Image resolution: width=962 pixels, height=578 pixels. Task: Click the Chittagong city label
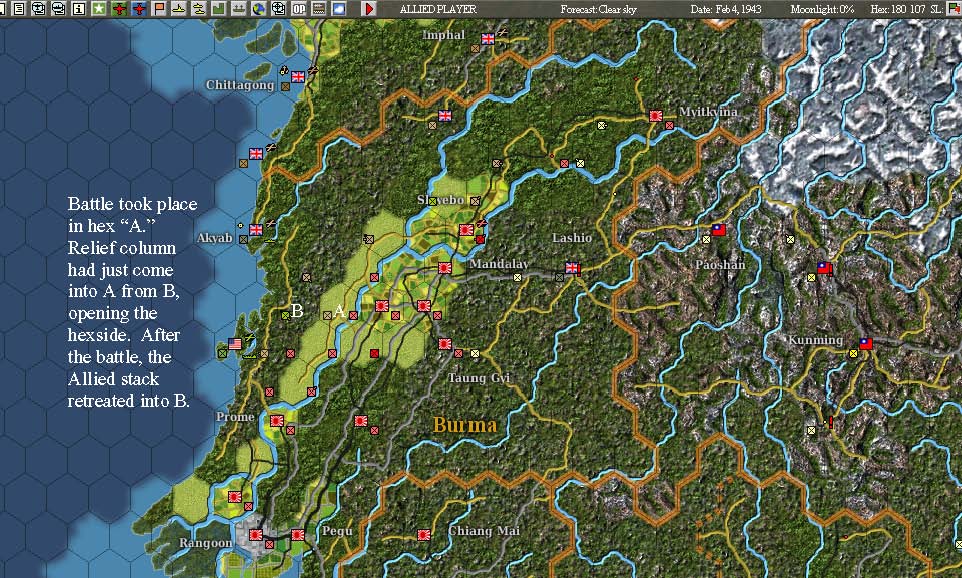click(240, 85)
